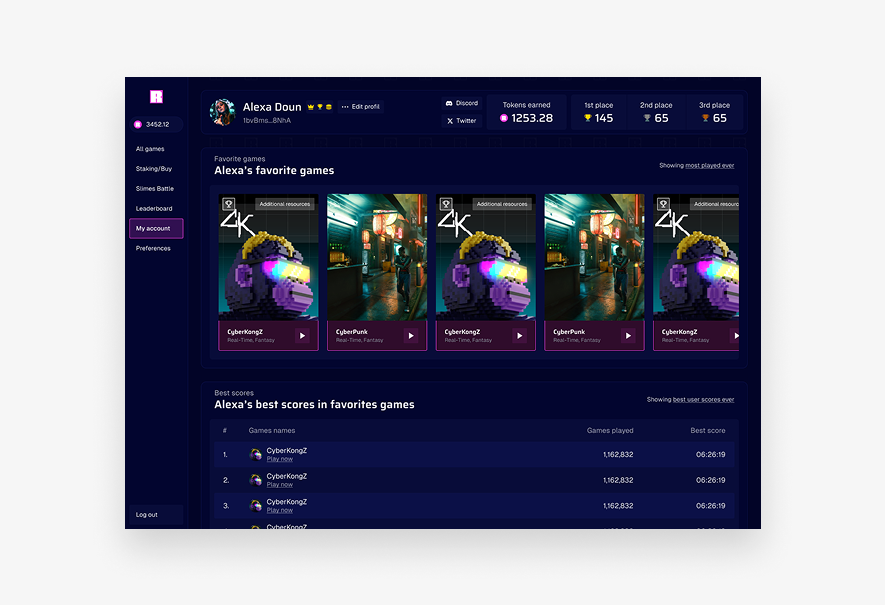Click the trophy badge on the first CyberKongZ card
The height and width of the screenshot is (605, 886).
click(227, 203)
